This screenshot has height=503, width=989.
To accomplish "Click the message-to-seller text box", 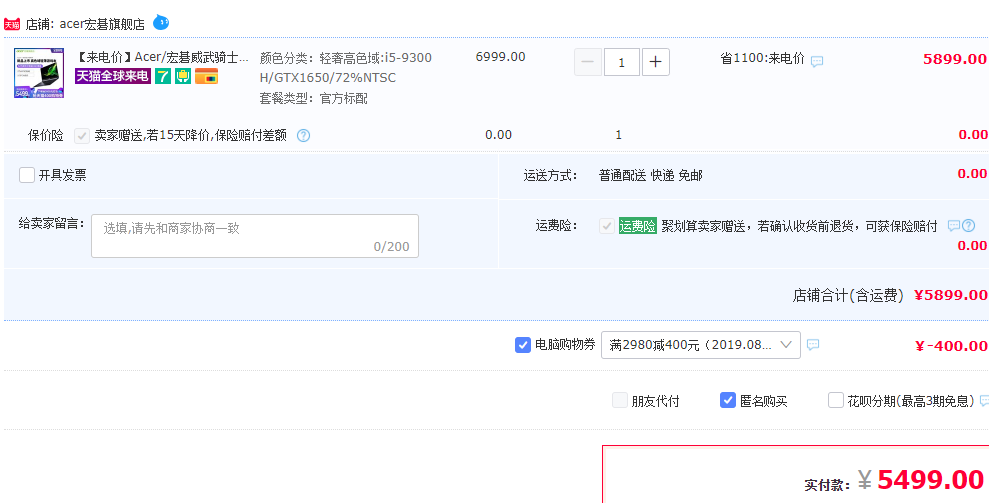I will pyautogui.click(x=255, y=236).
